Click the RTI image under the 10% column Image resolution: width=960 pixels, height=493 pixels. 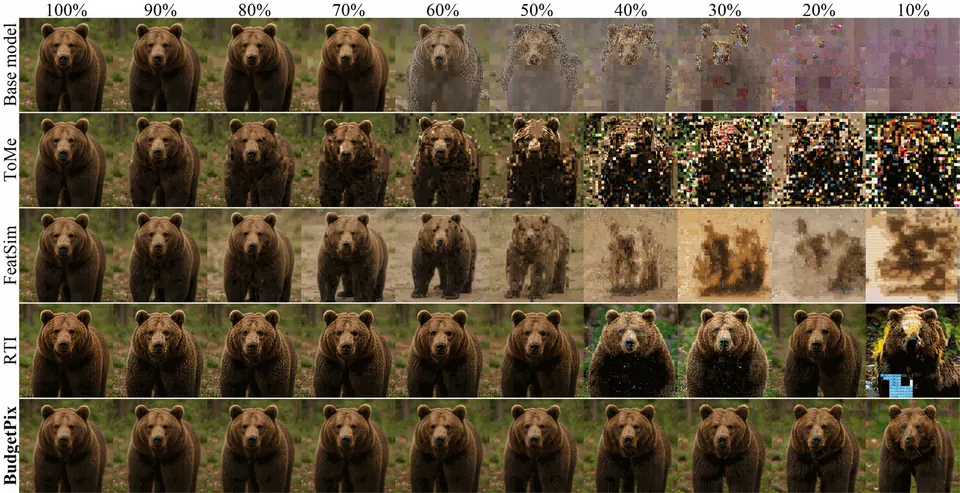pos(913,351)
